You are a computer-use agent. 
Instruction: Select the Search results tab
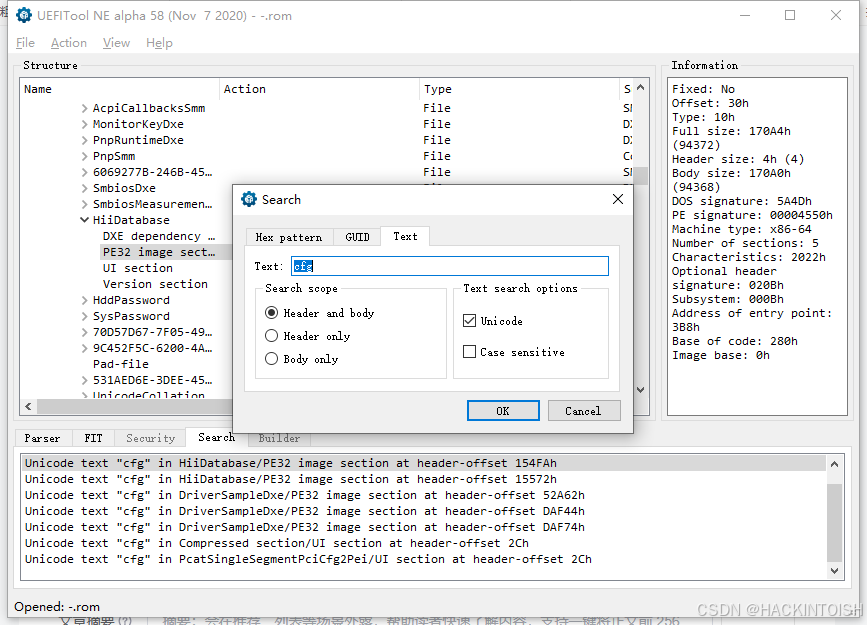click(216, 437)
